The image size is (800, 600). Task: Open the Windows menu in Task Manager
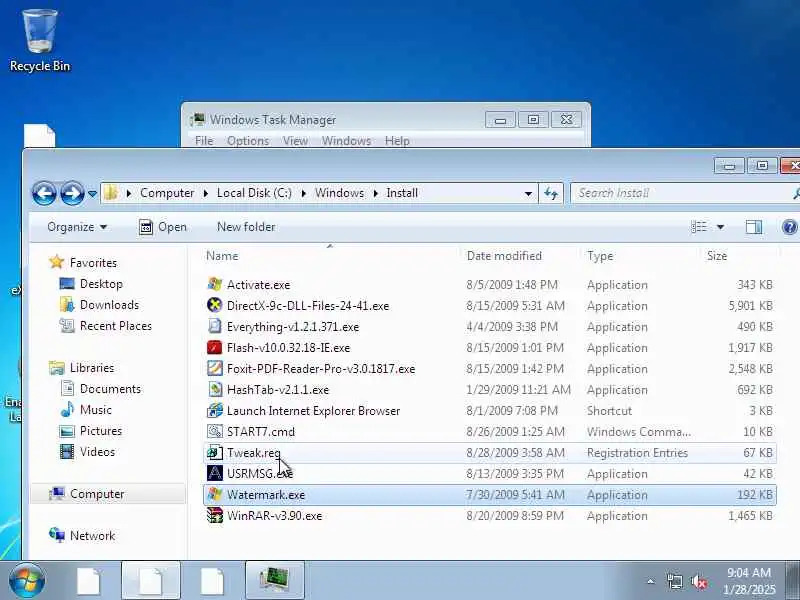click(x=346, y=141)
